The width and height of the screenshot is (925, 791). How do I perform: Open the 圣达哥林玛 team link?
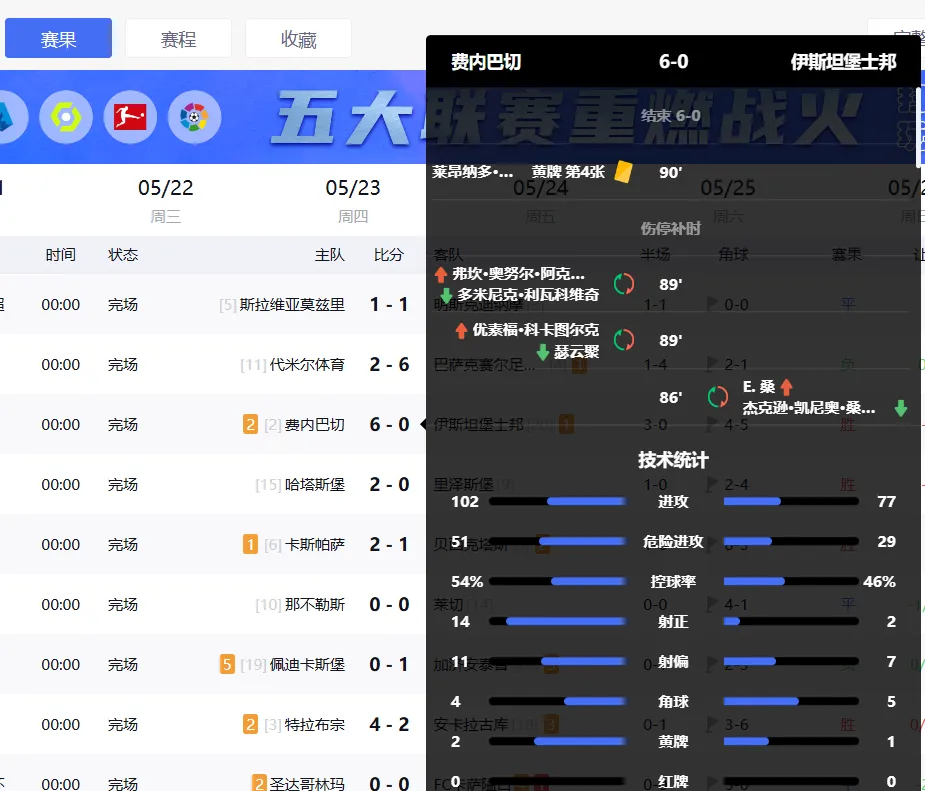click(307, 784)
